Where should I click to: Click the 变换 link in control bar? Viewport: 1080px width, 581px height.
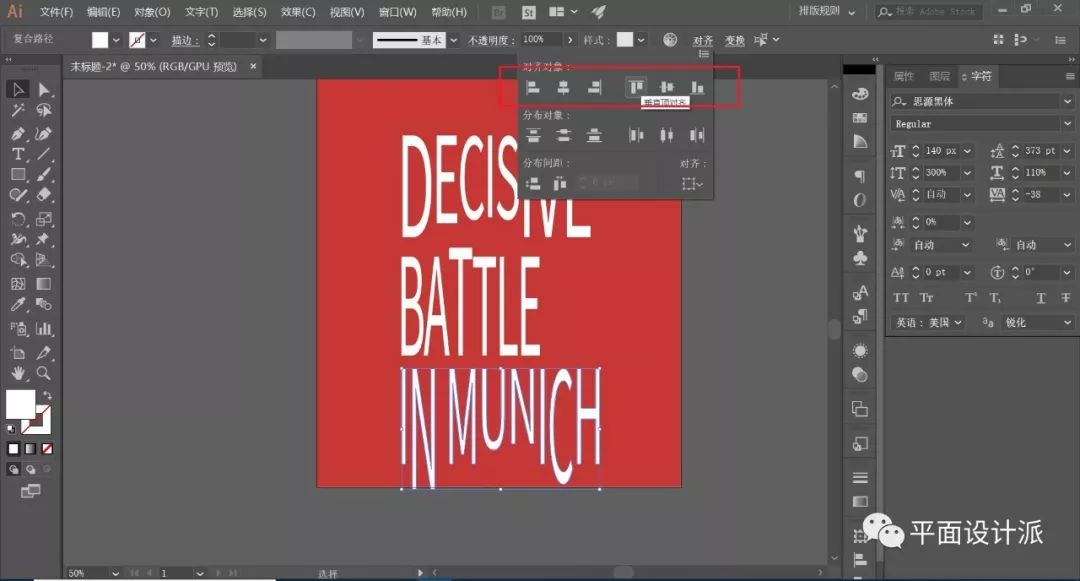point(734,41)
